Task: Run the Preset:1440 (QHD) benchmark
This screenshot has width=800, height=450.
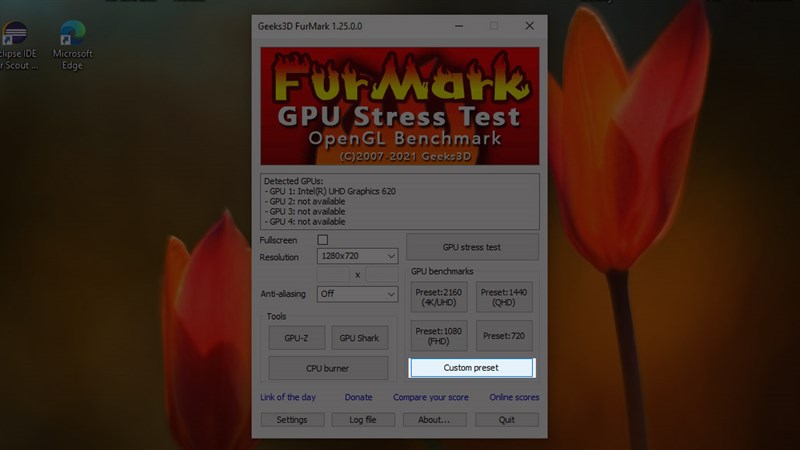Action: coord(504,297)
